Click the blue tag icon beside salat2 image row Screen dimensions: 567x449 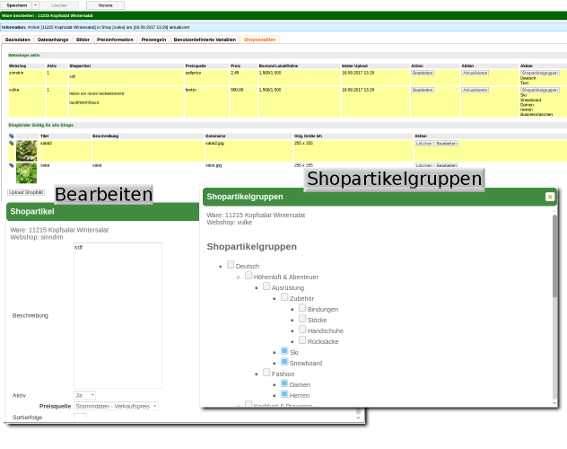[x=11, y=143]
